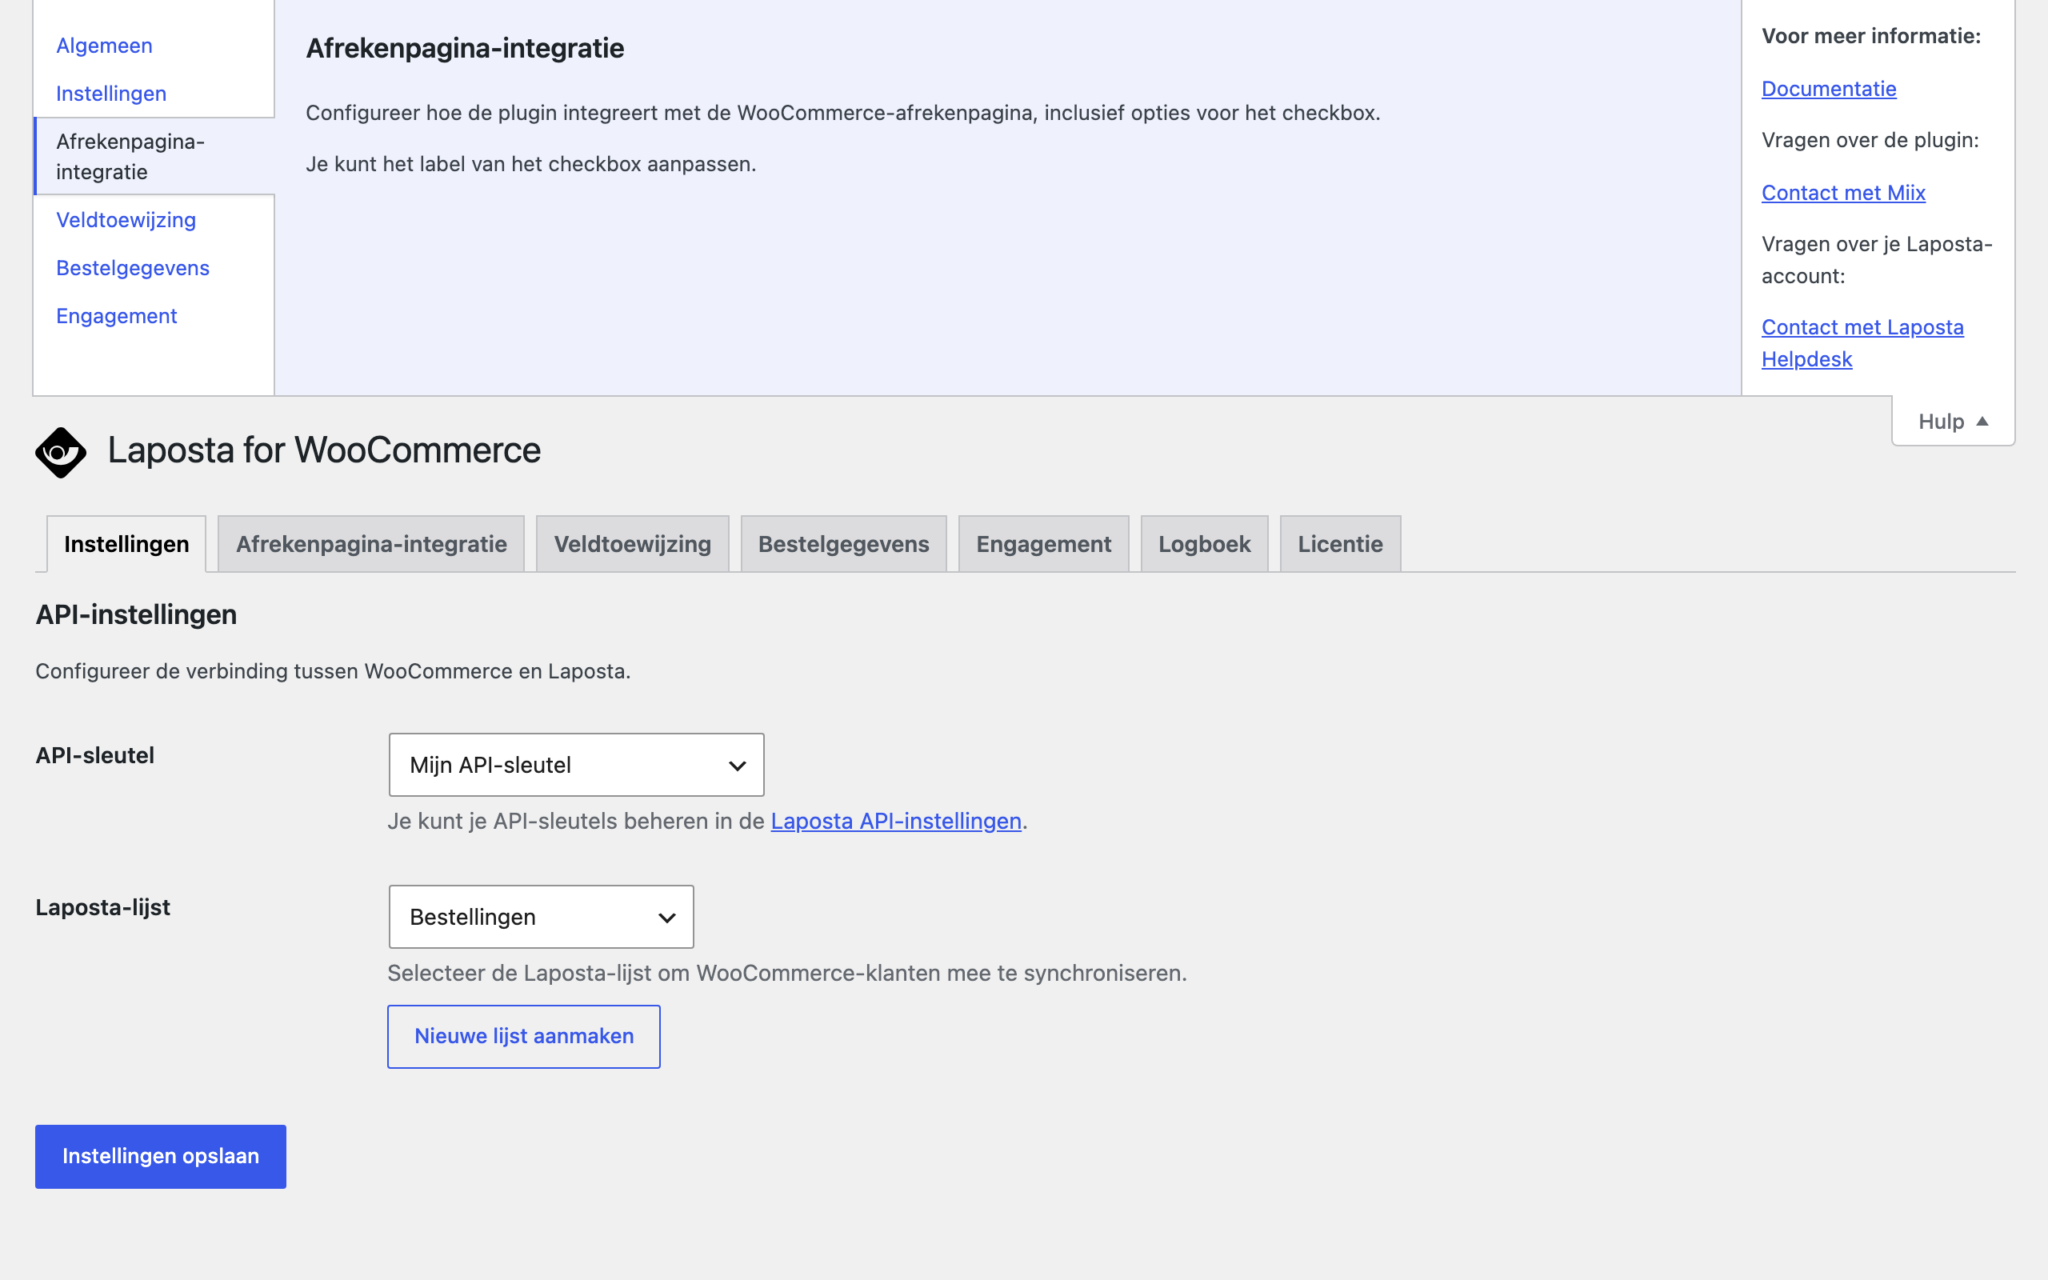Click the Afrekenpagina-integratie help heading

coord(465,48)
